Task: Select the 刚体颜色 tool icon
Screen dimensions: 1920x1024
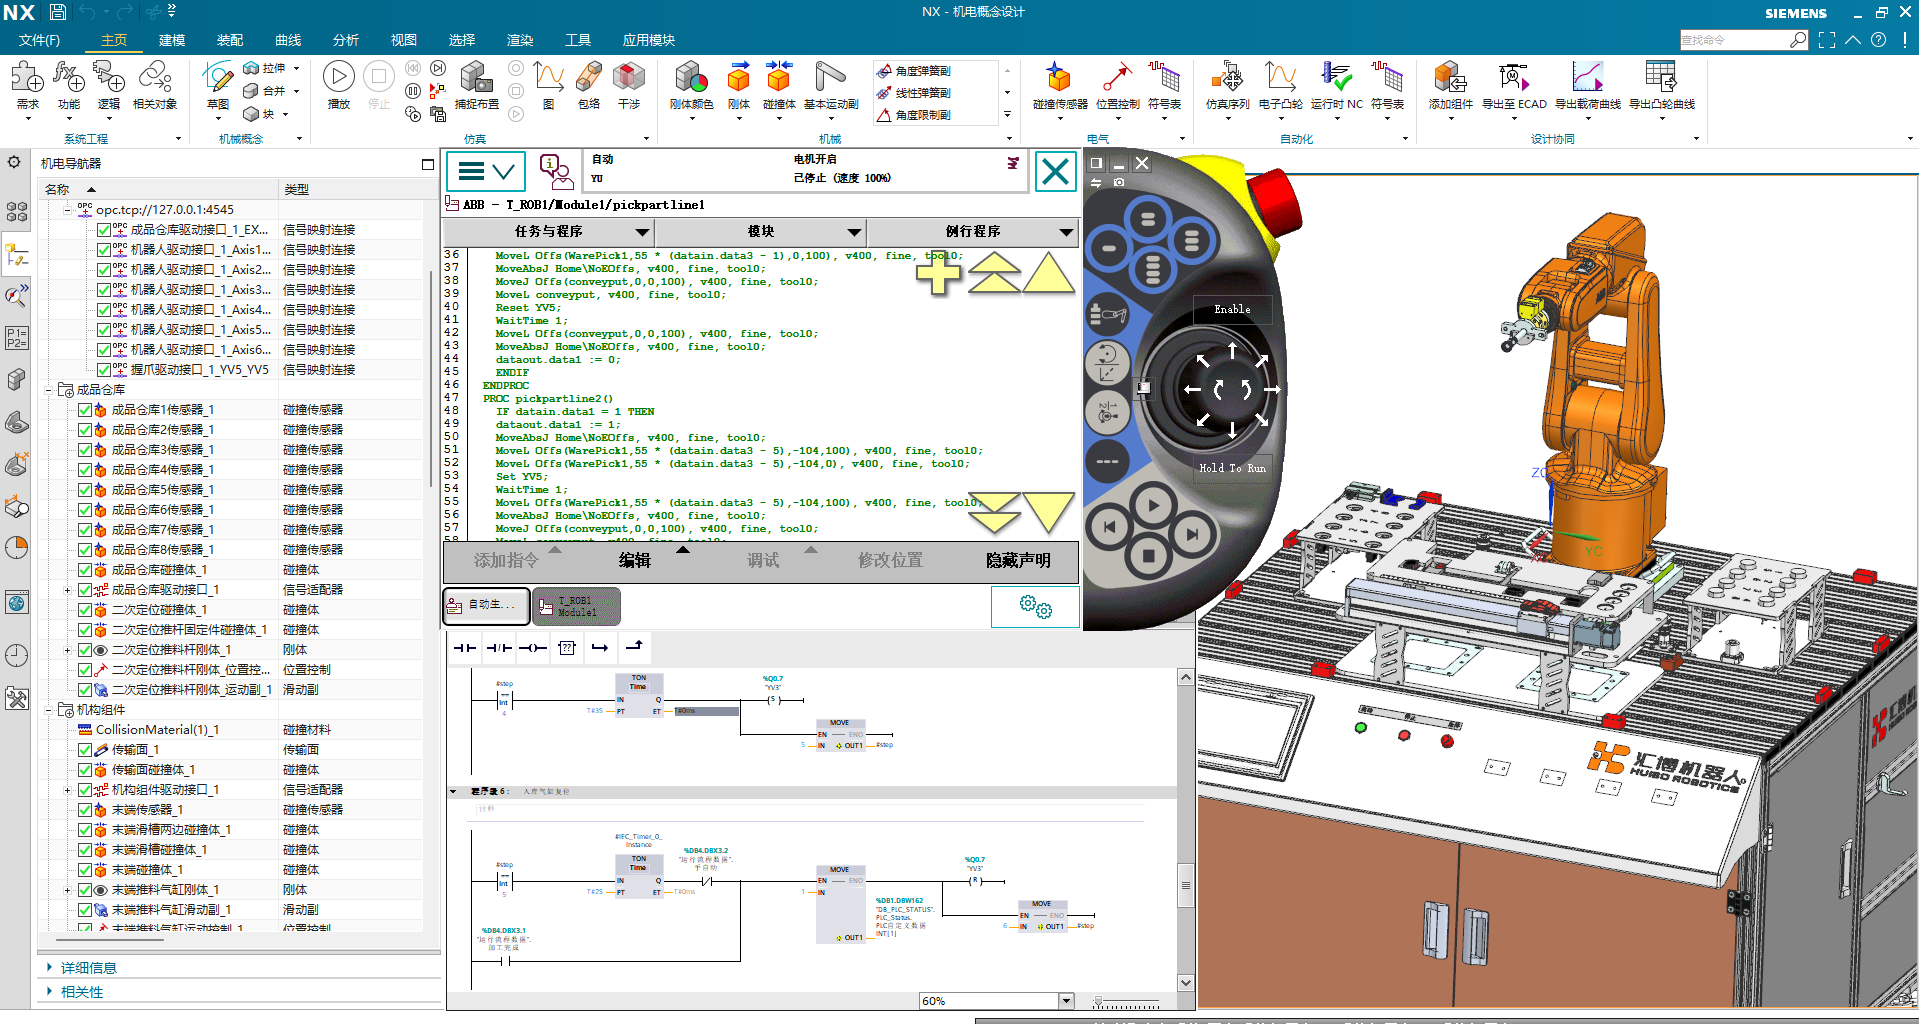Action: (691, 78)
